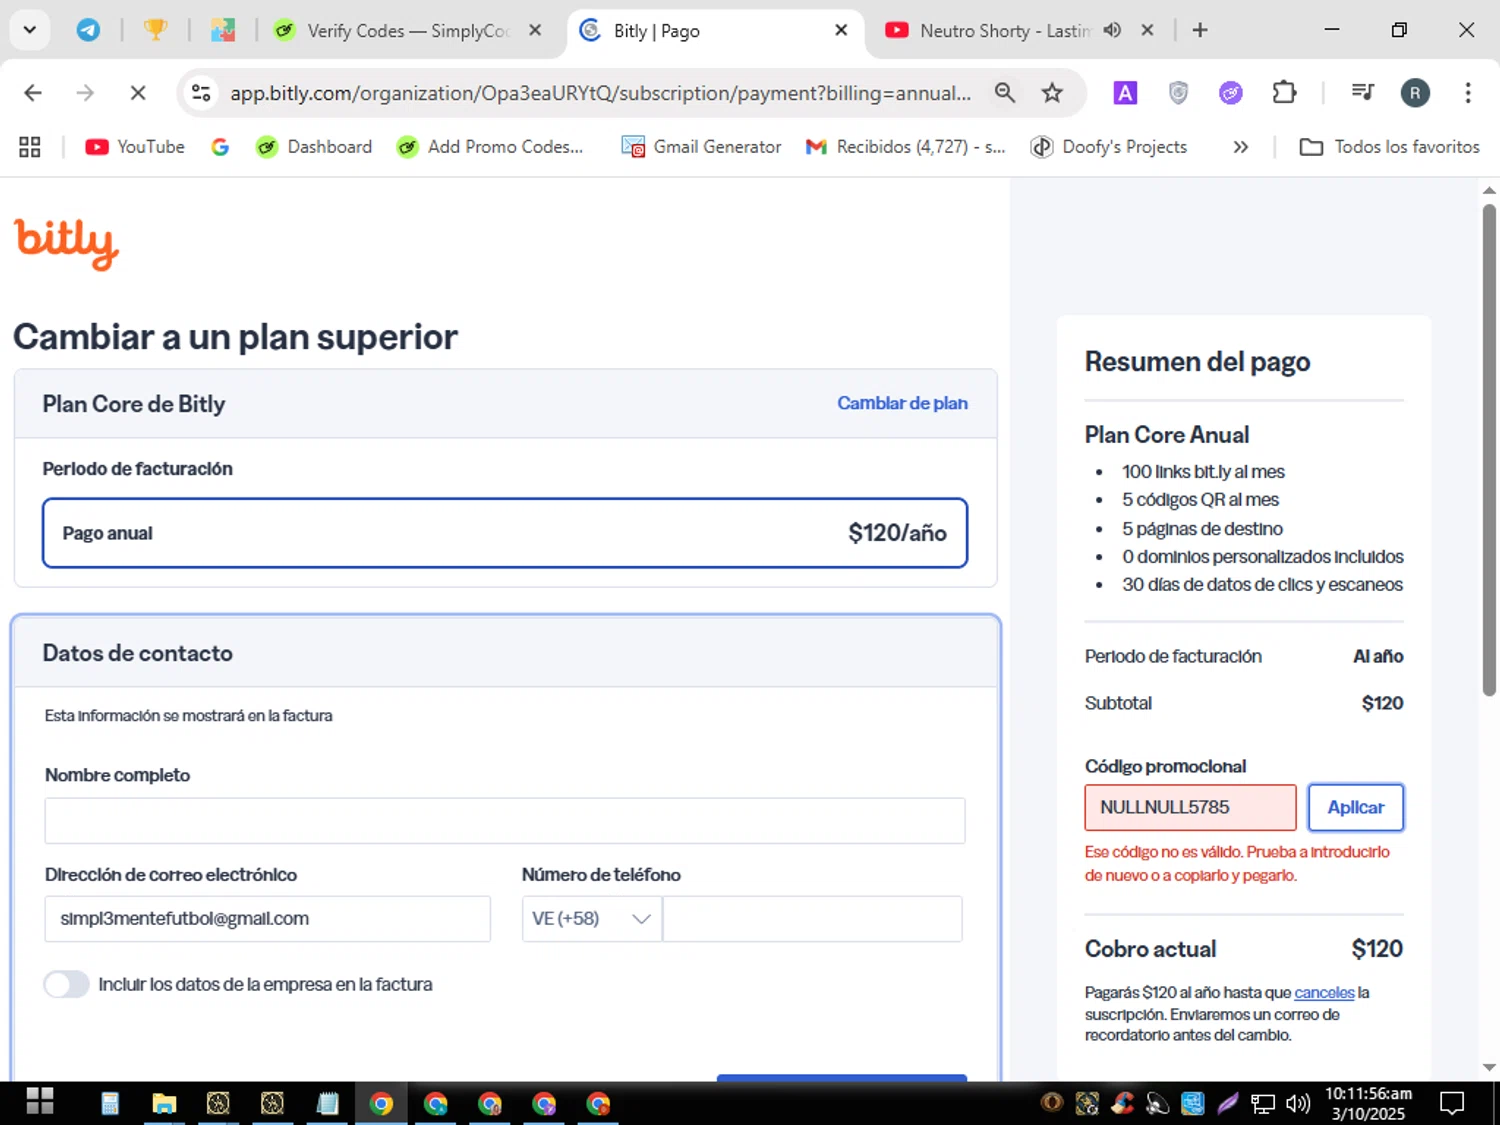Stop loading the page
This screenshot has width=1500, height=1125.
point(138,93)
